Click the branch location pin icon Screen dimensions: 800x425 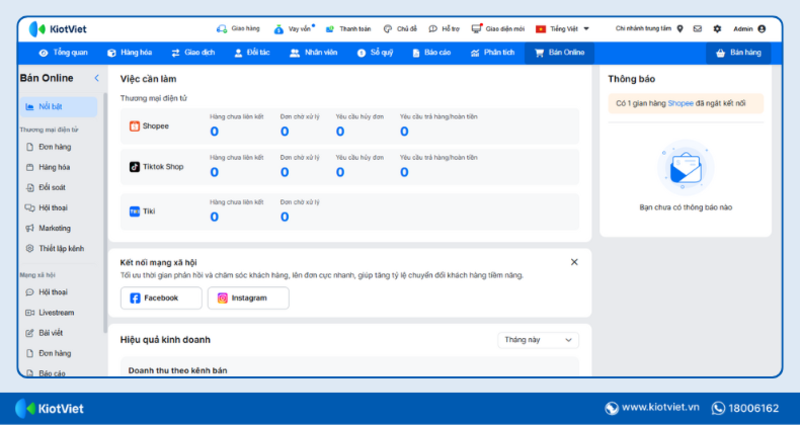tap(680, 29)
